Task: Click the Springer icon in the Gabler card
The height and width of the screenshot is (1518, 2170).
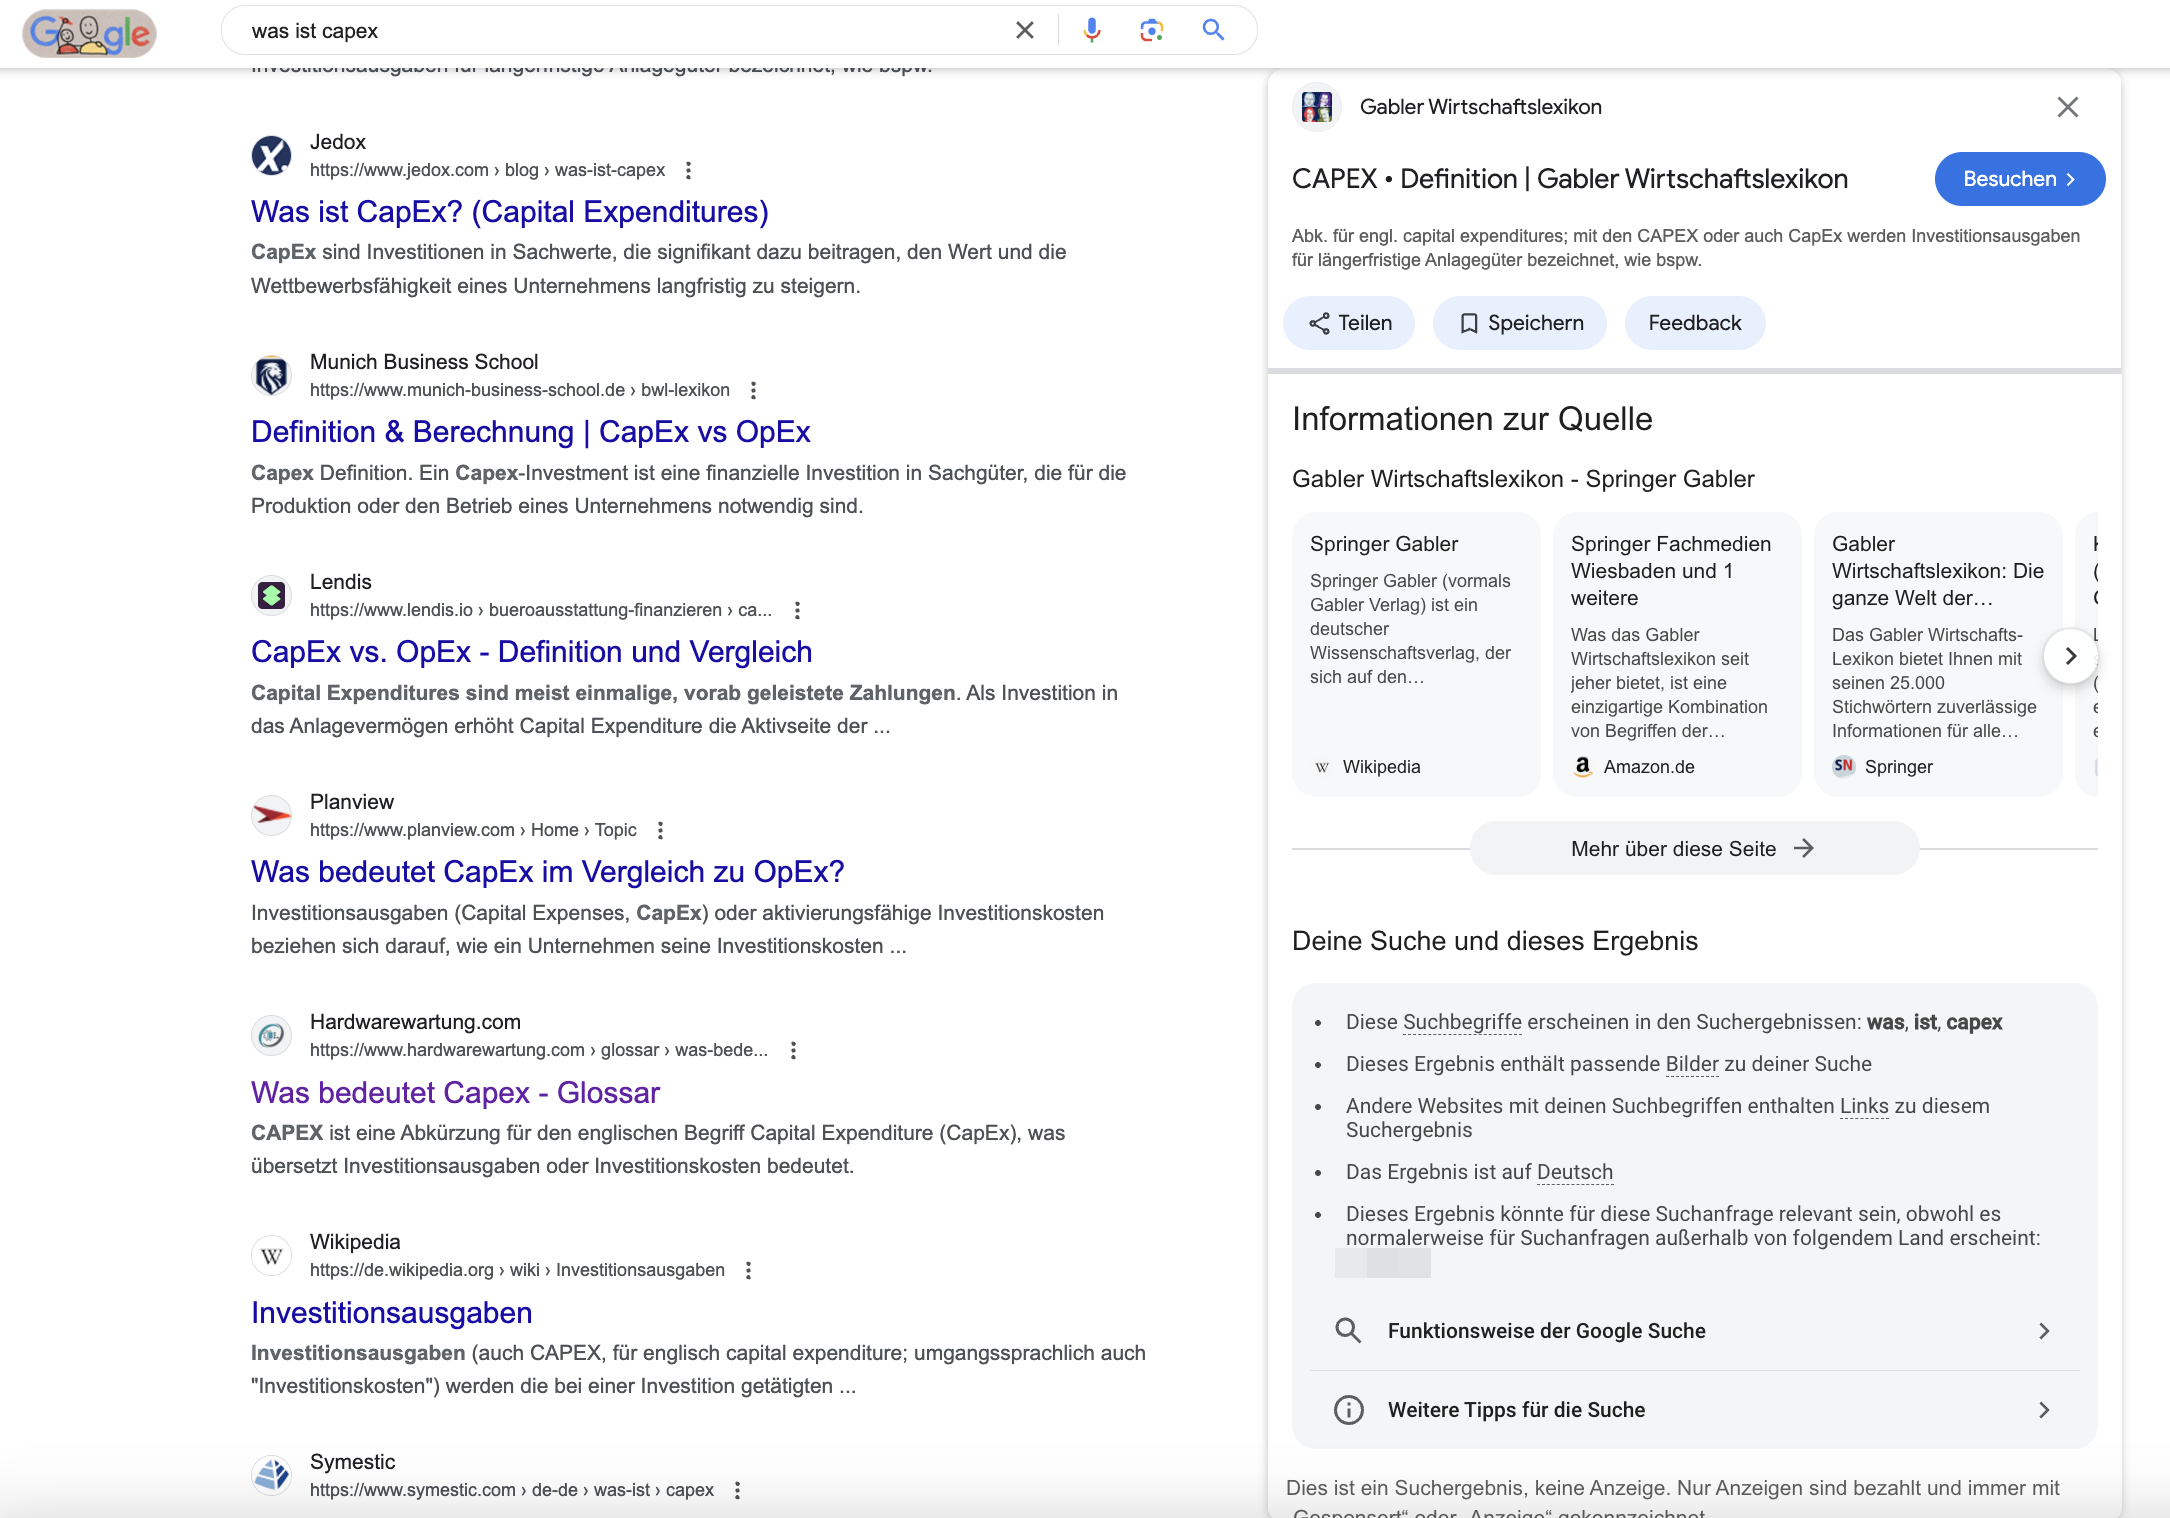Action: click(x=1845, y=766)
